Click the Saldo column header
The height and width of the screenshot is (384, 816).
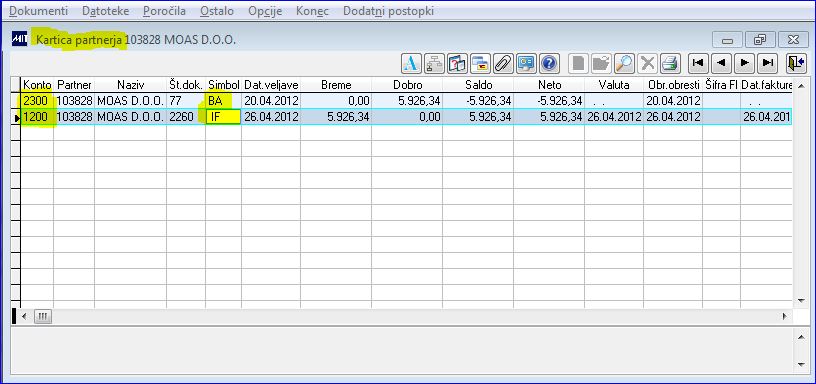click(x=478, y=85)
